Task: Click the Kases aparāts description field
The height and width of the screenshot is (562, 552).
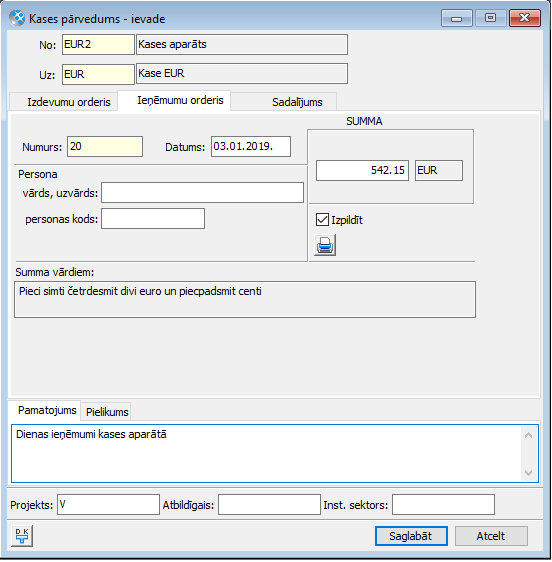Action: pos(242,44)
